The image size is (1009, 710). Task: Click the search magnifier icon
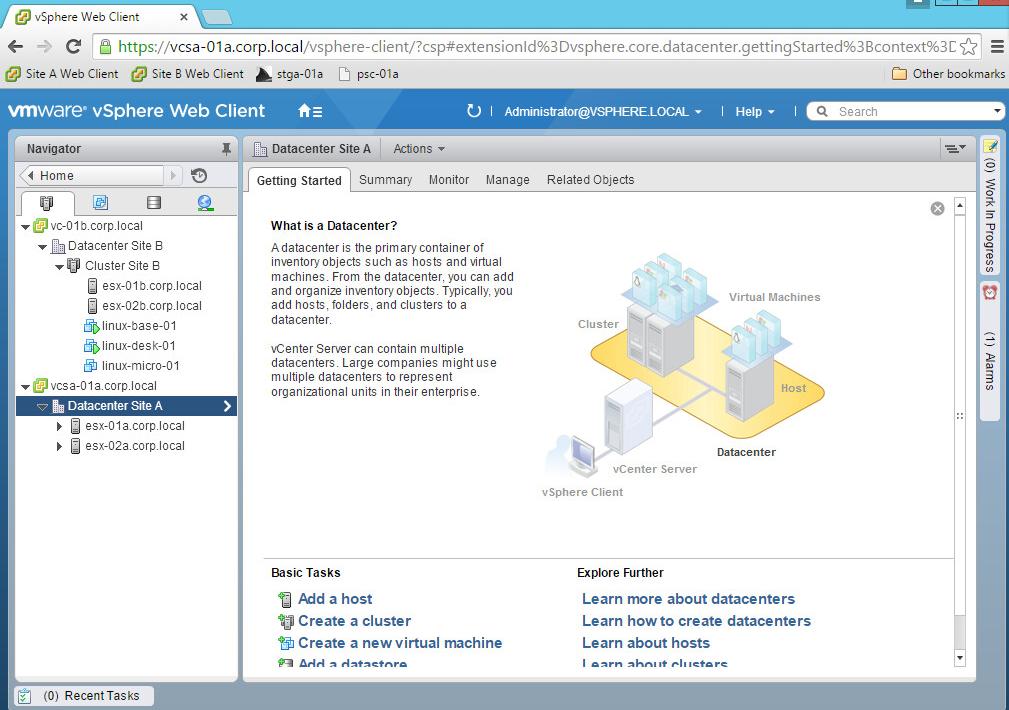click(x=822, y=111)
